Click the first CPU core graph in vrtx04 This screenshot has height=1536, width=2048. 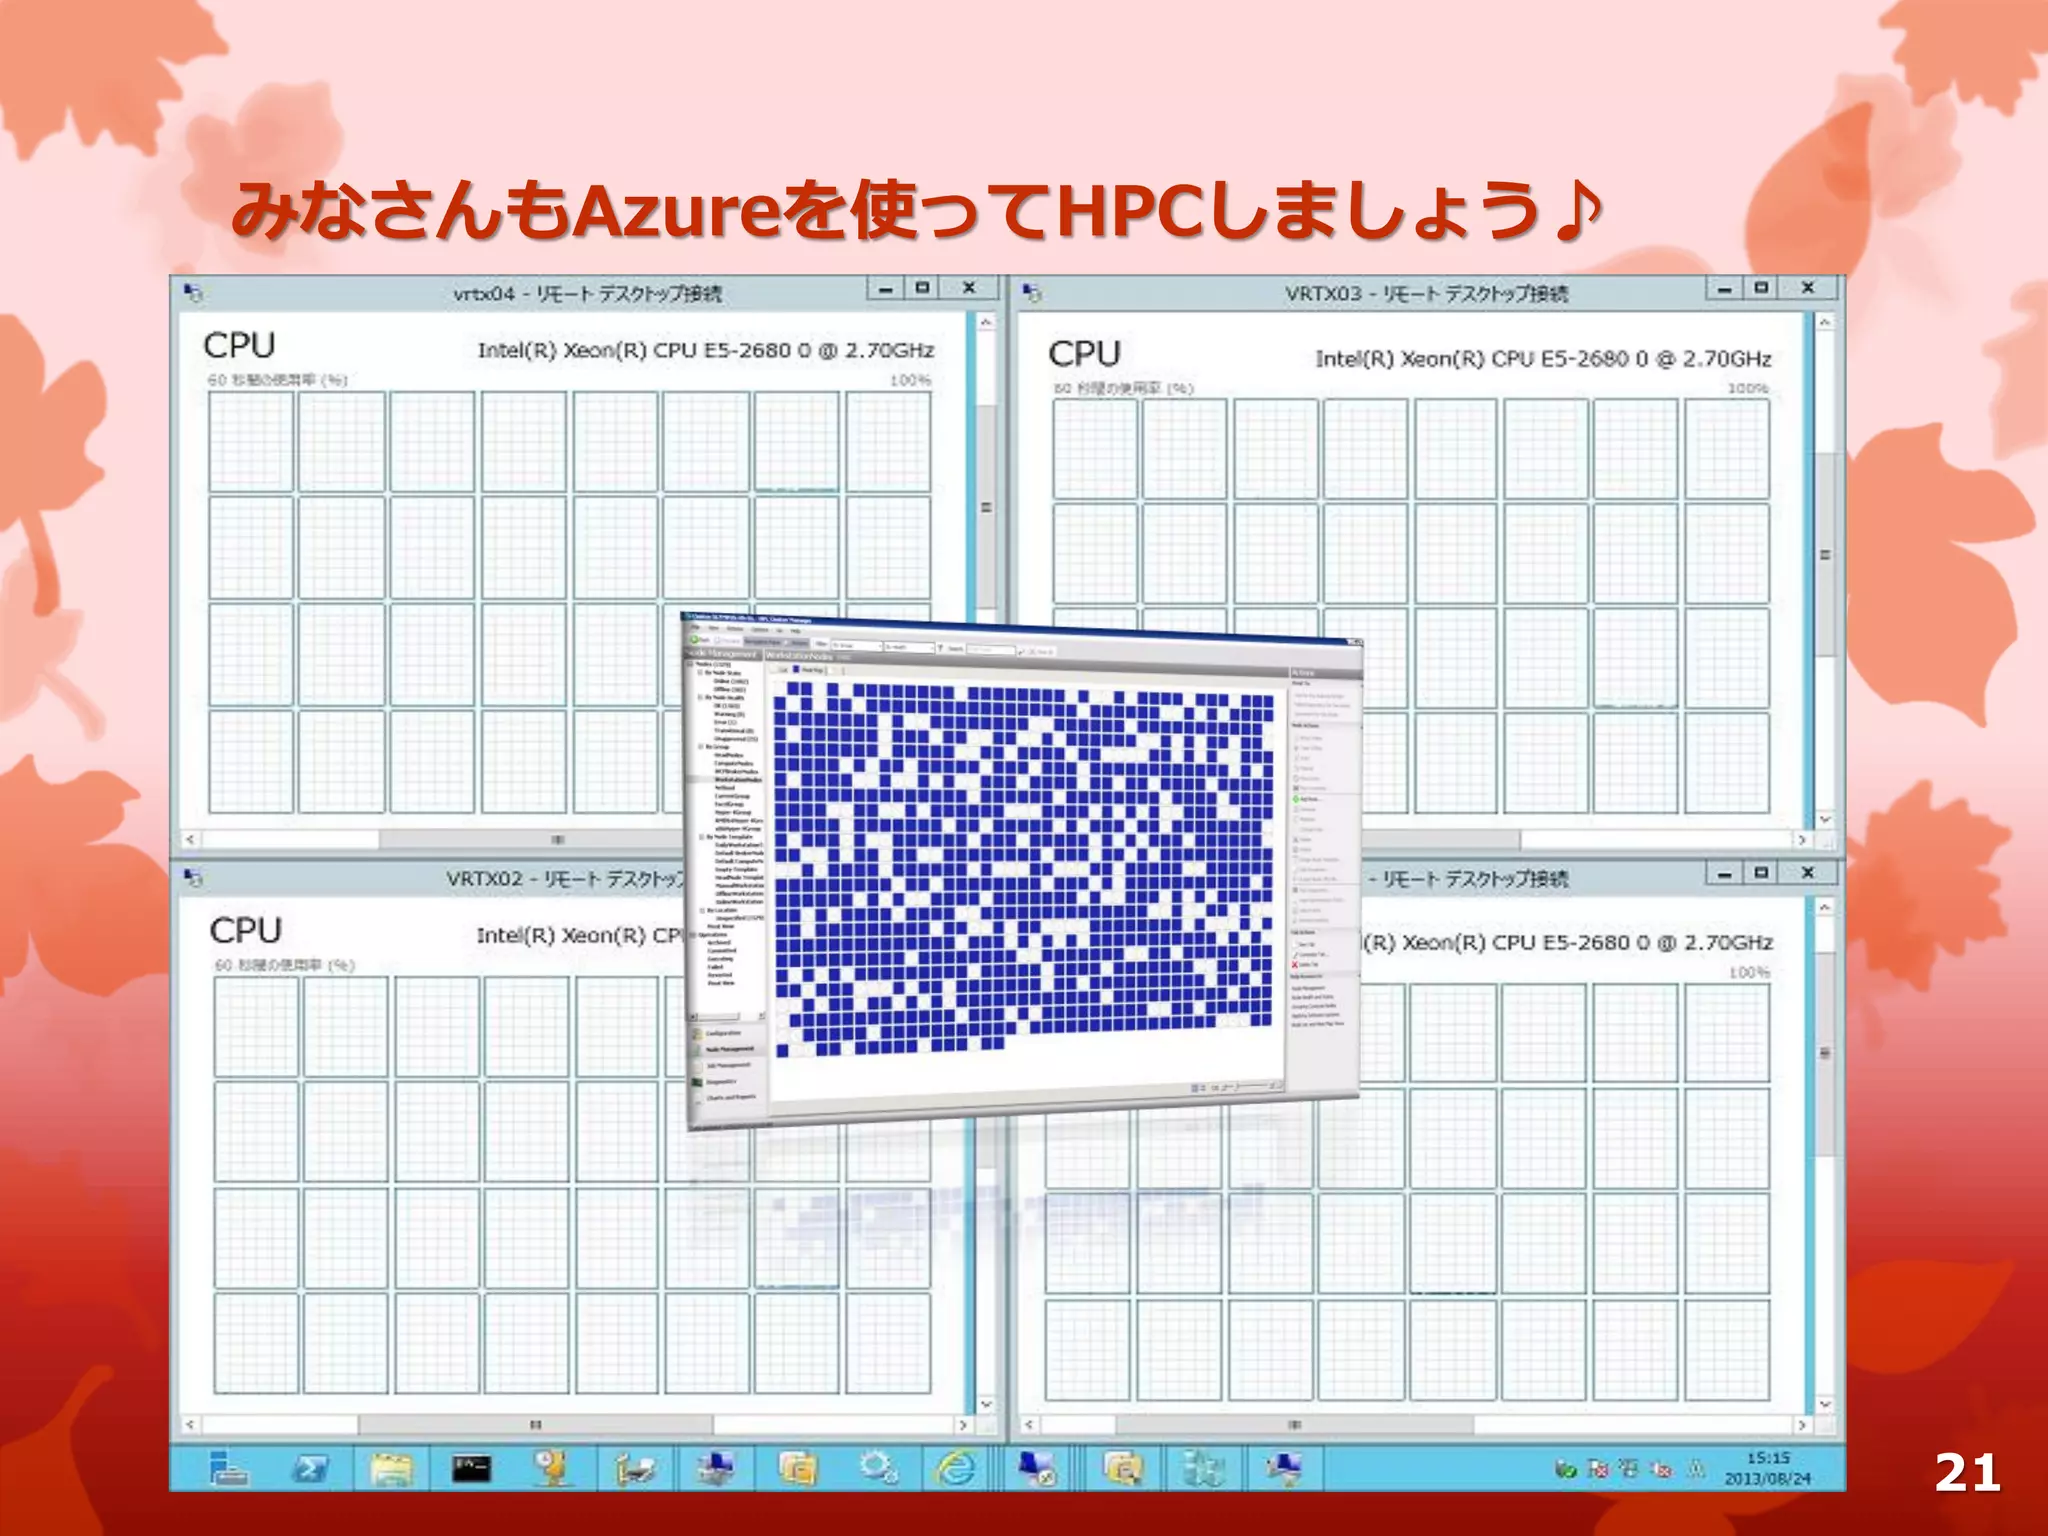tap(251, 441)
